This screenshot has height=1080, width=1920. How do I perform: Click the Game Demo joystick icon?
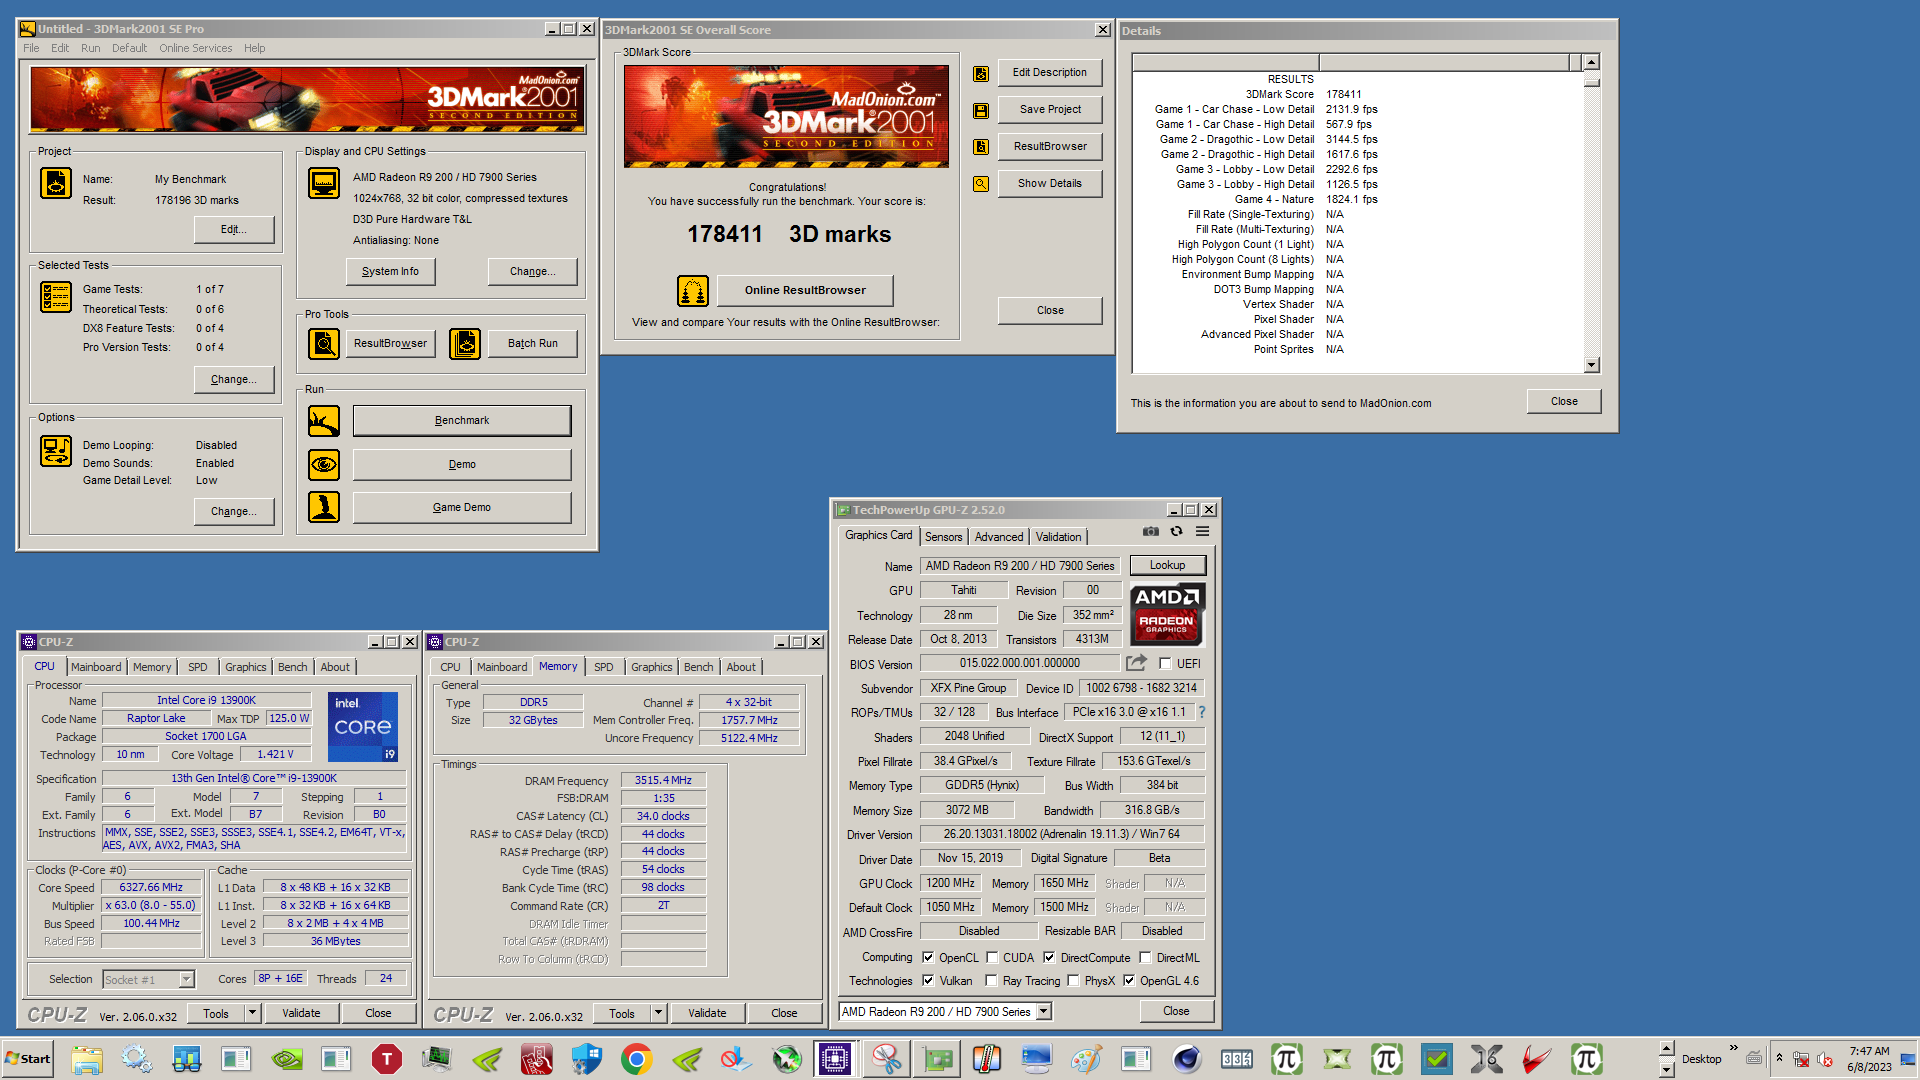tap(324, 507)
